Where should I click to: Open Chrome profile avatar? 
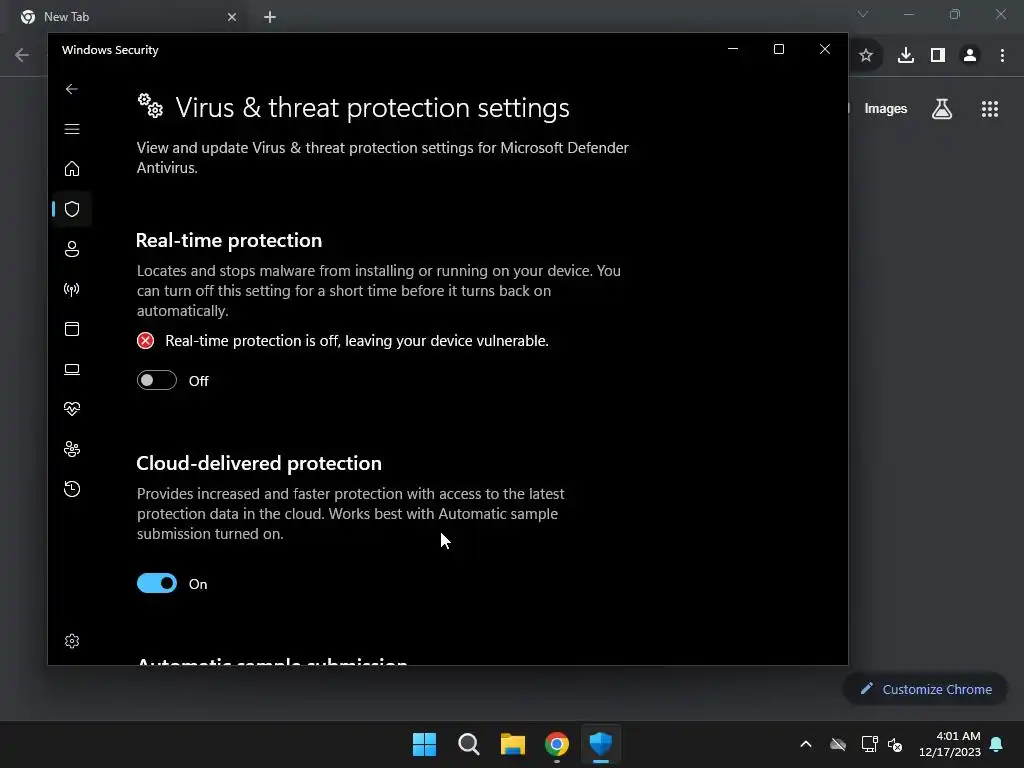970,56
